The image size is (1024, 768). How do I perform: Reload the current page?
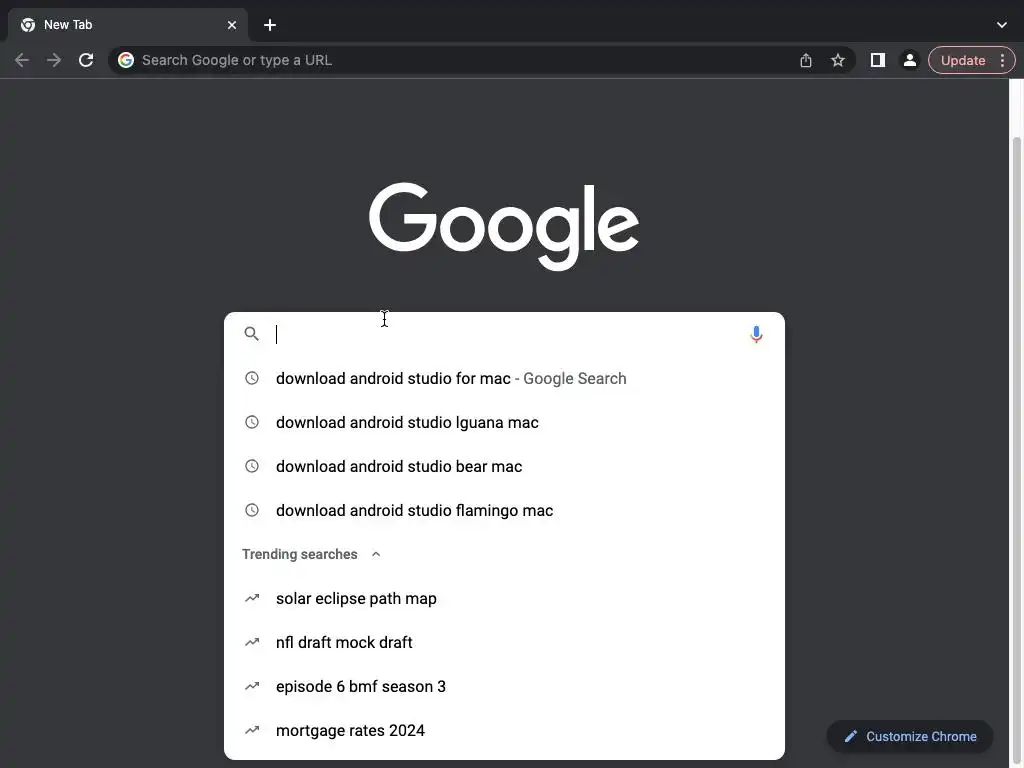86,60
